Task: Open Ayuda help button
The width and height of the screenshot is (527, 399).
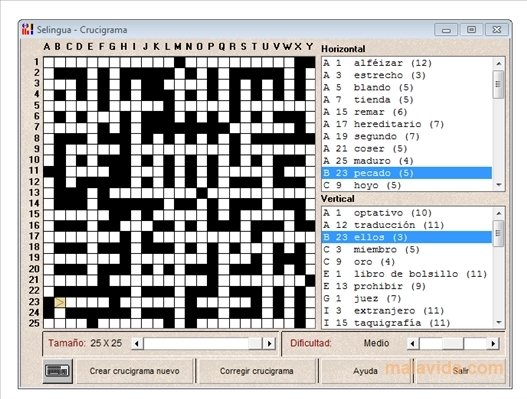Action: [365, 371]
